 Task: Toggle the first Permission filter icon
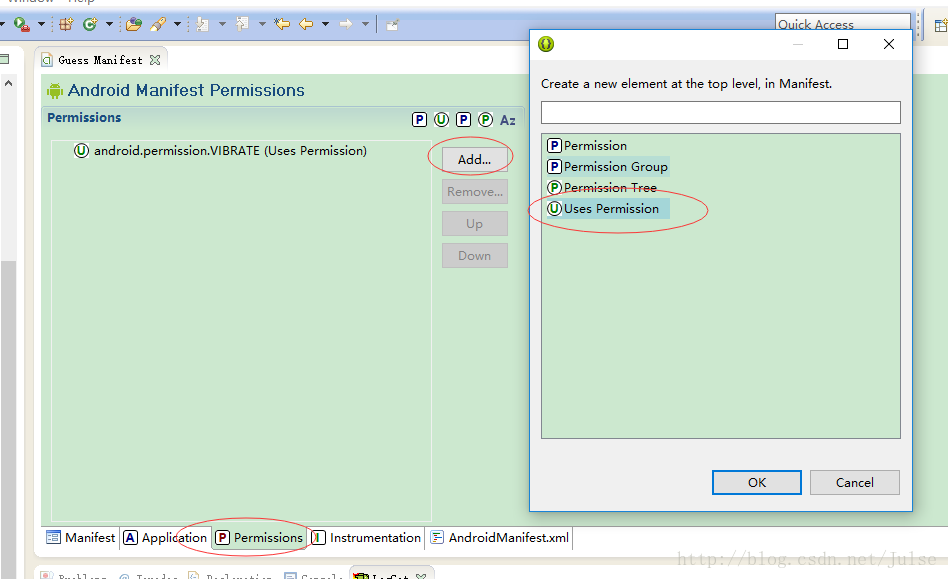click(419, 120)
